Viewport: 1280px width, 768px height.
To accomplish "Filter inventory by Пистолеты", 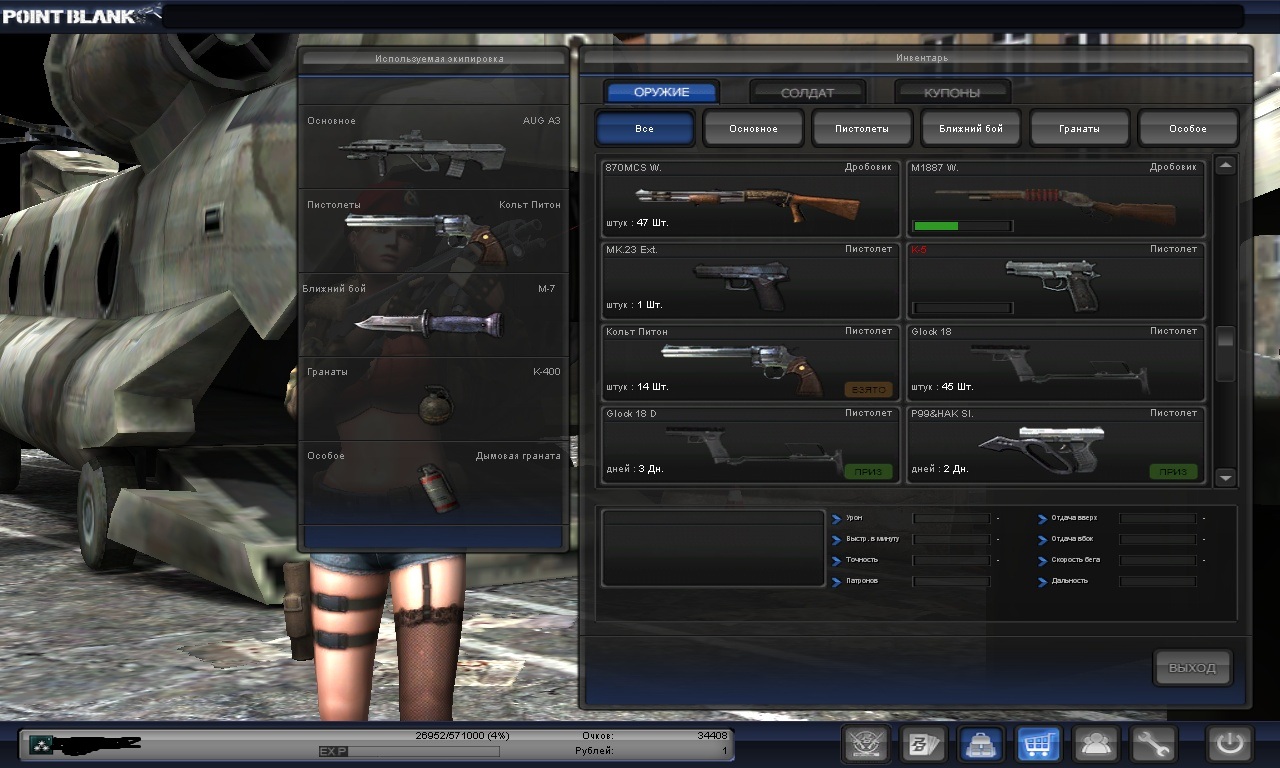I will click(862, 128).
